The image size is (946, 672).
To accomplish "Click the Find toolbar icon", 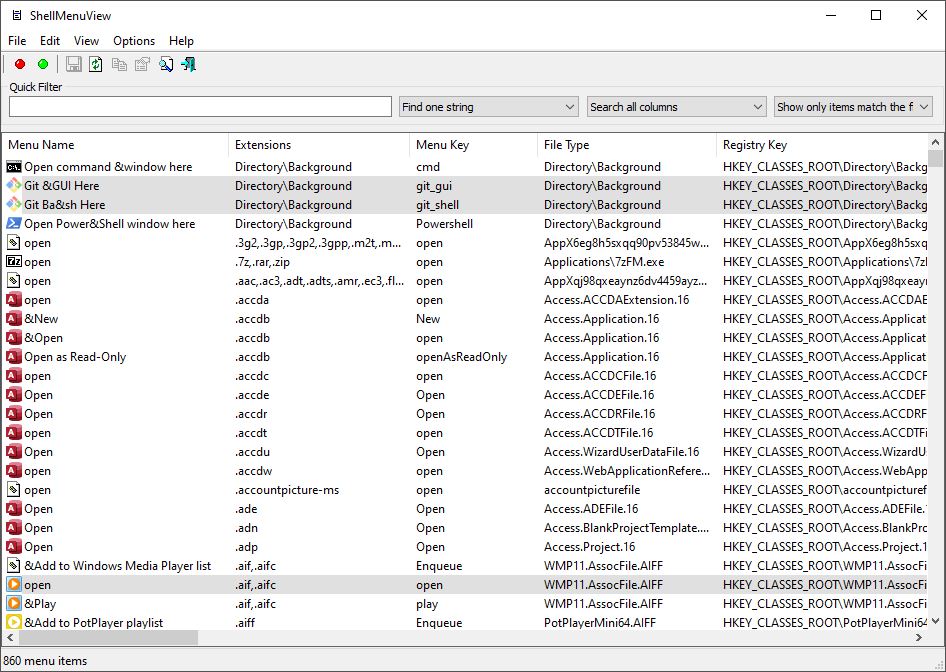I will point(166,64).
